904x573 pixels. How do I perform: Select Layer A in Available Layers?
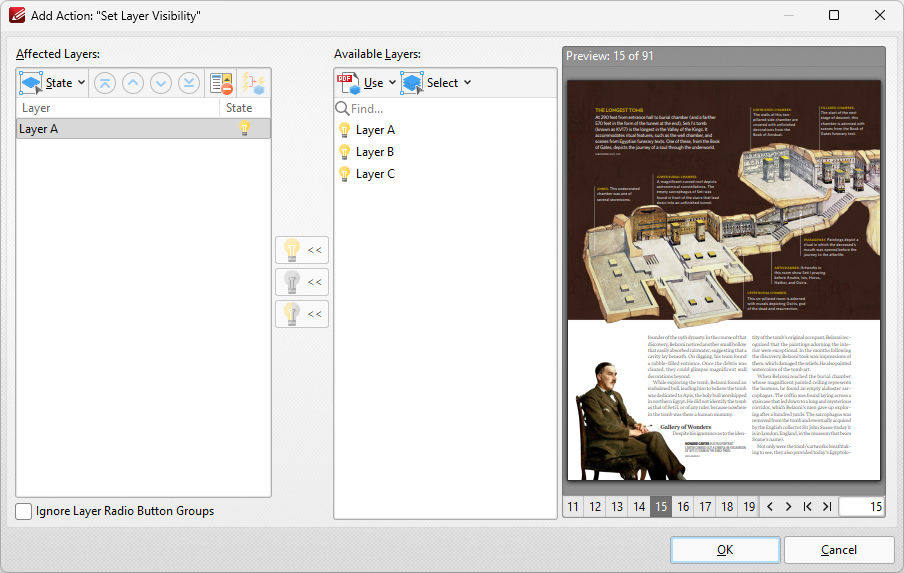(375, 130)
